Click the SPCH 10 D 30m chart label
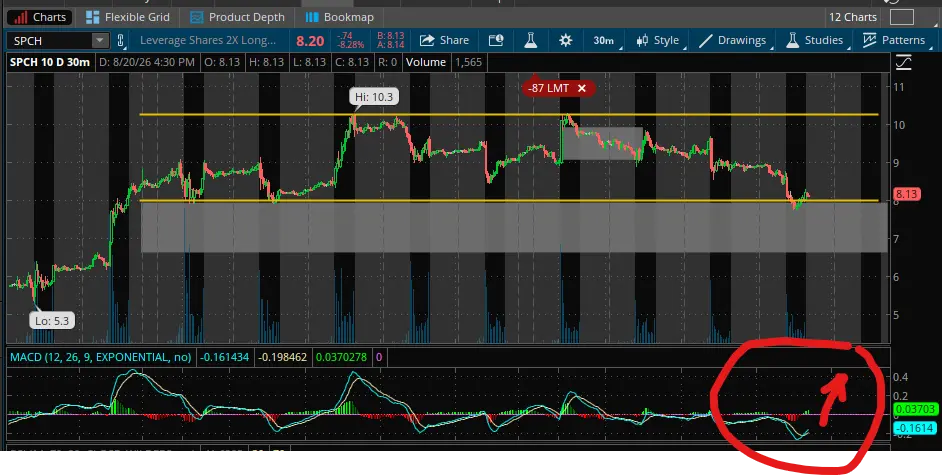This screenshot has height=475, width=942. click(50, 62)
